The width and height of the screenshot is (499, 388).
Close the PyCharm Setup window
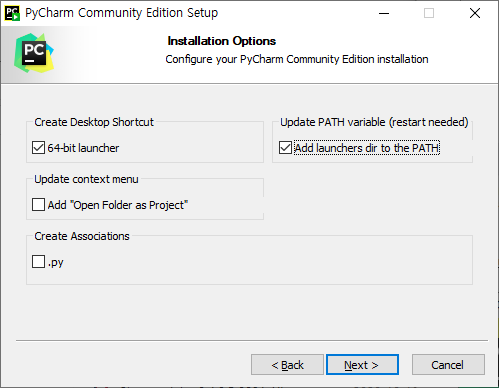click(x=475, y=13)
